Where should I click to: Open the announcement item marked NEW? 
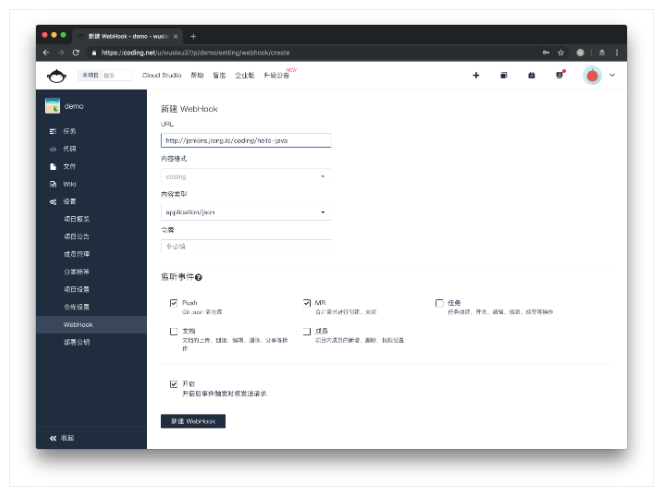[277, 75]
